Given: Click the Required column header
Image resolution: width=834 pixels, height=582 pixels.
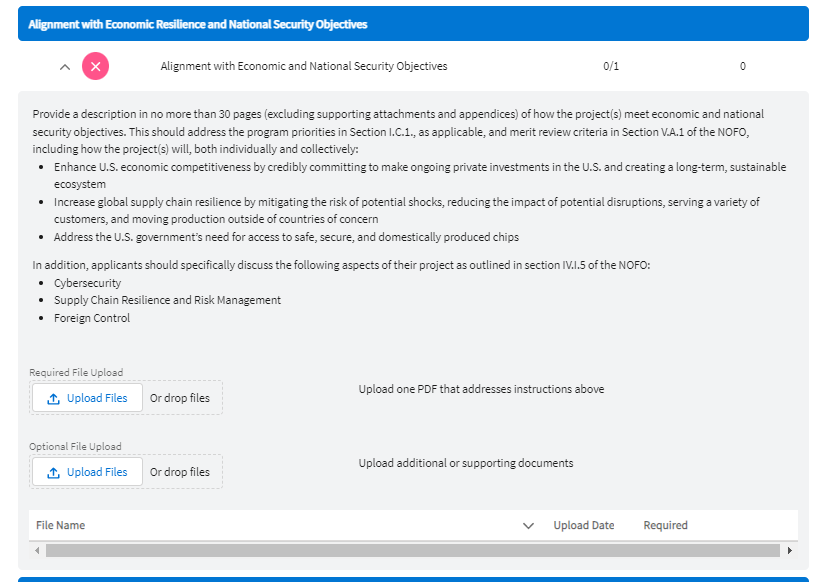Looking at the screenshot, I should pos(665,526).
